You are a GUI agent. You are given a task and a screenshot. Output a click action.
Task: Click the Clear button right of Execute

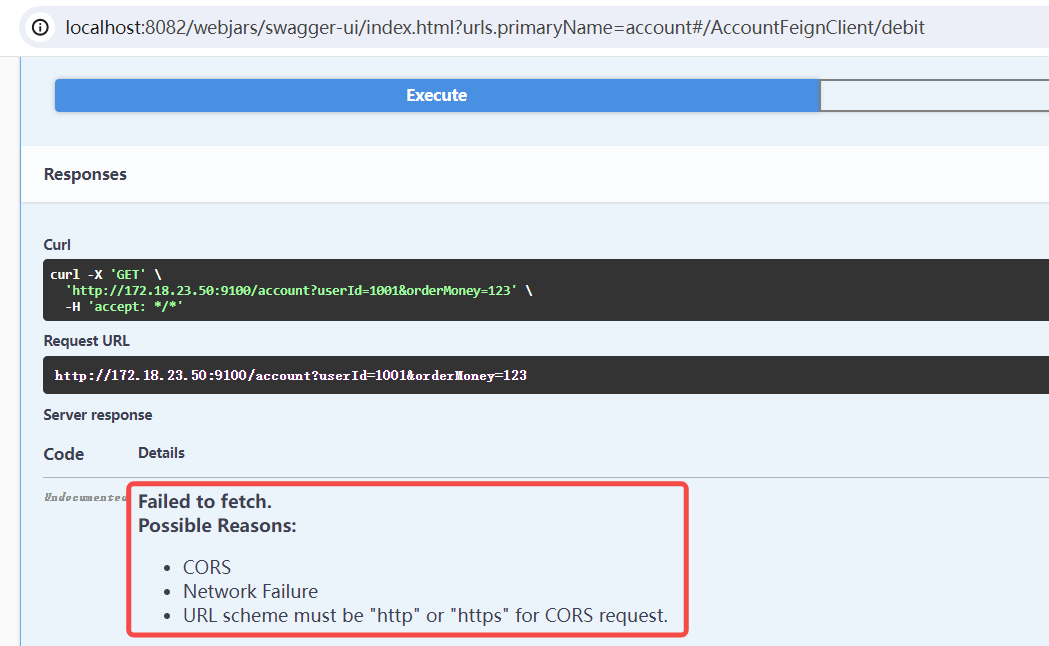tap(934, 95)
